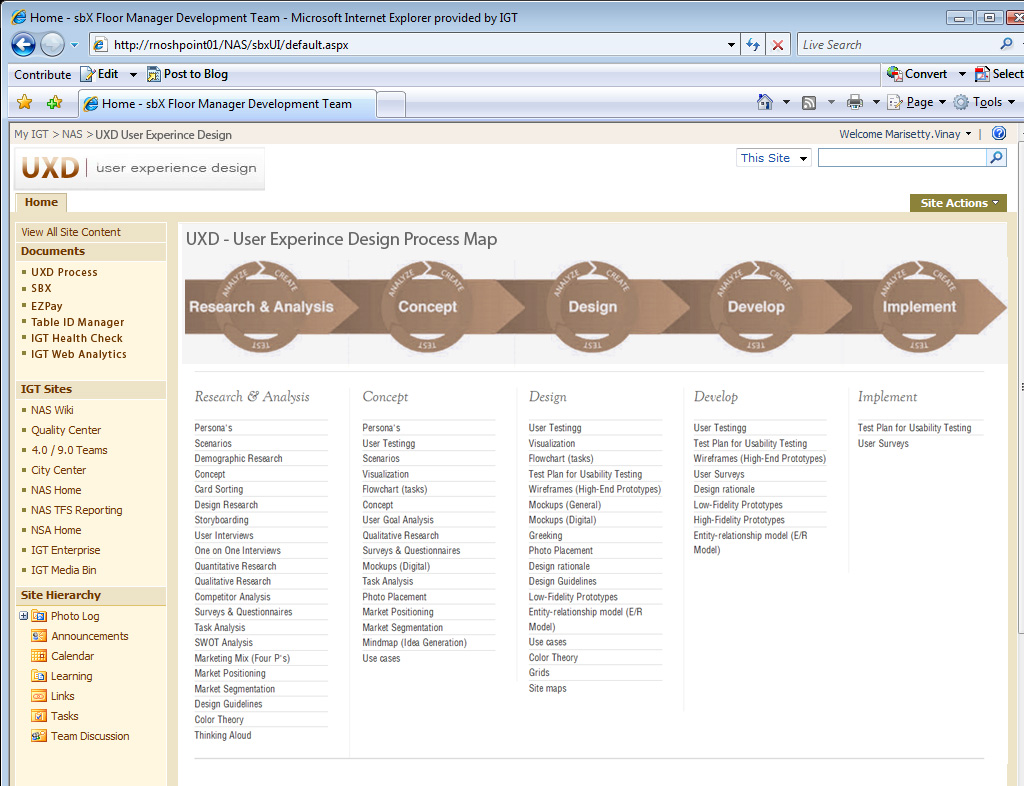Go to Quality Center site
Image resolution: width=1024 pixels, height=786 pixels.
coord(66,430)
